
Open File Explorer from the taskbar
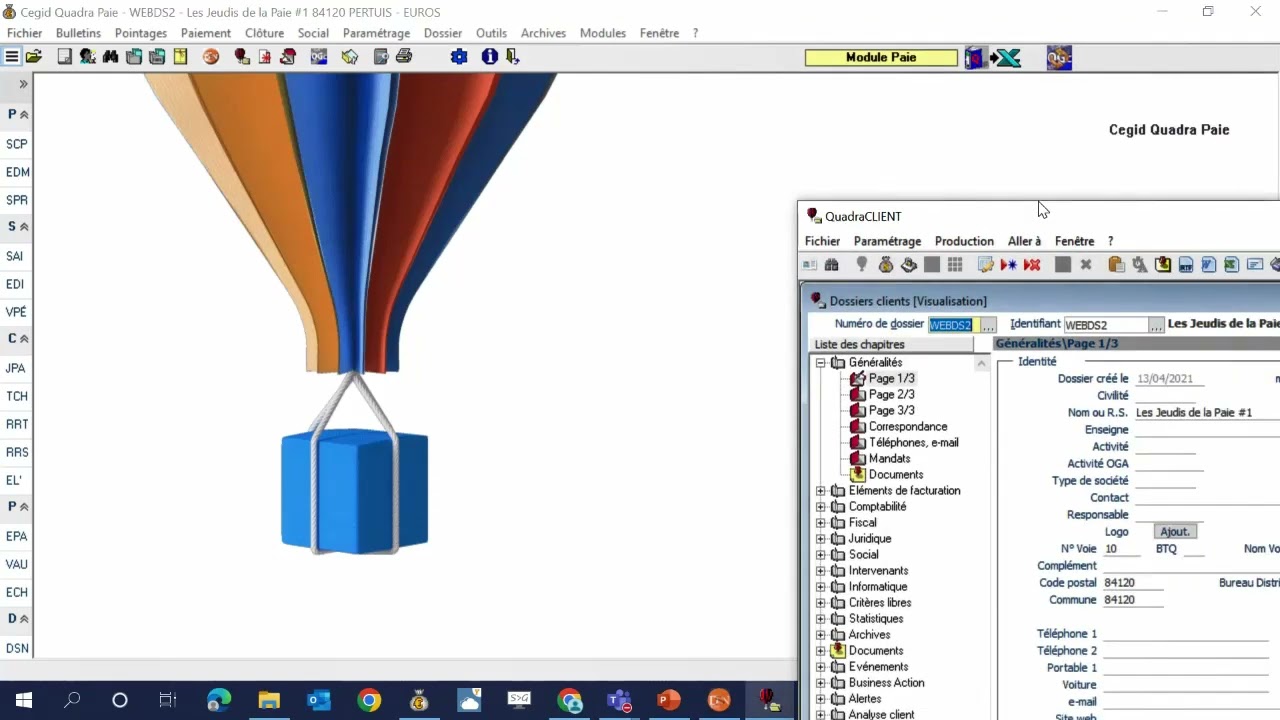[x=269, y=700]
